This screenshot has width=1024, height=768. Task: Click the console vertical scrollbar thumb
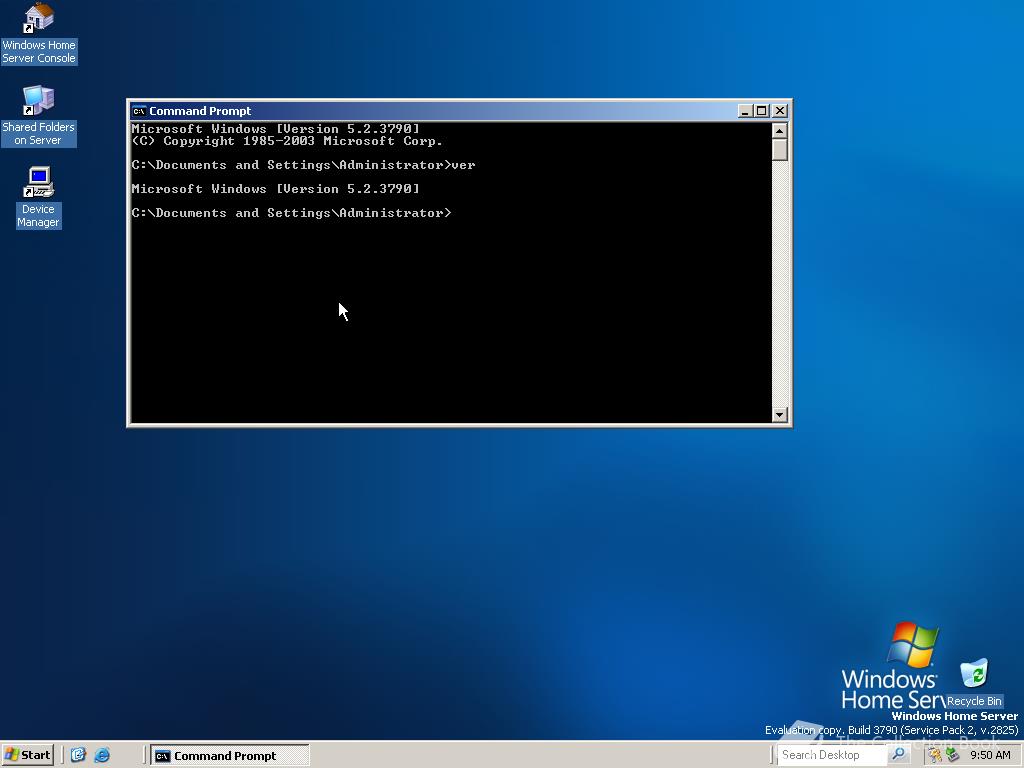point(779,149)
